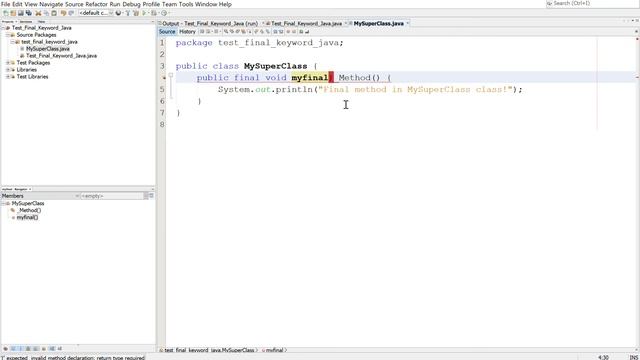Open the Window menu
This screenshot has width=640, height=360.
coord(206,4)
